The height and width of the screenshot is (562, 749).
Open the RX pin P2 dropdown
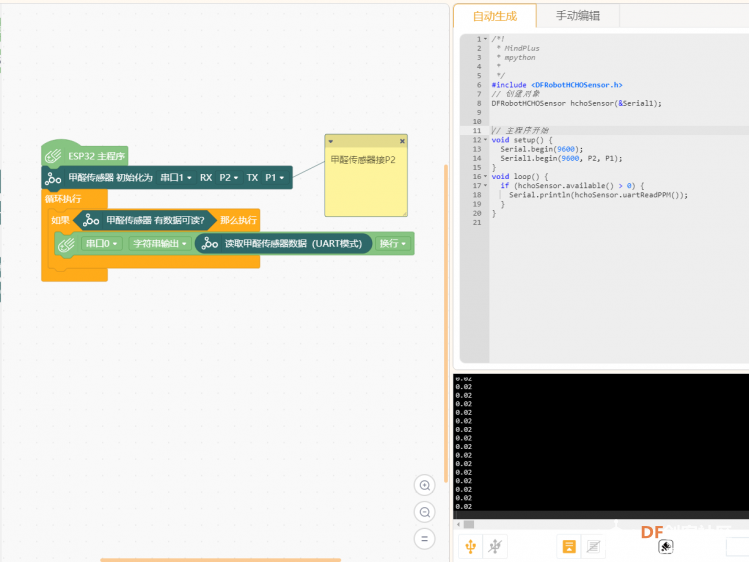pyautogui.click(x=228, y=178)
